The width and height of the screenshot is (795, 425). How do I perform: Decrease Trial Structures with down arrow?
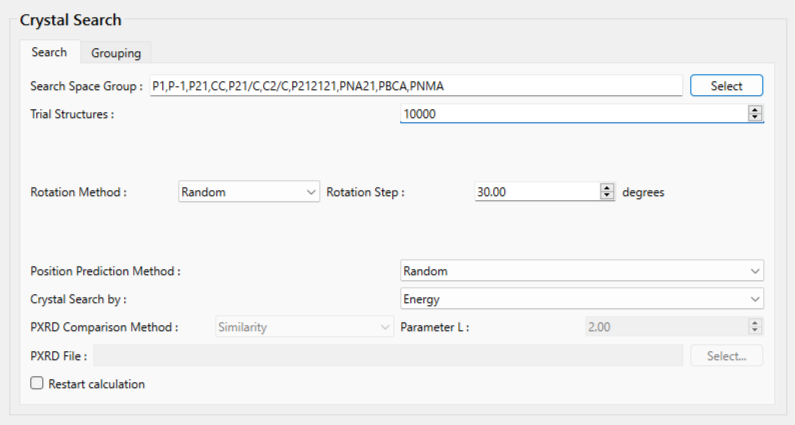(755, 118)
